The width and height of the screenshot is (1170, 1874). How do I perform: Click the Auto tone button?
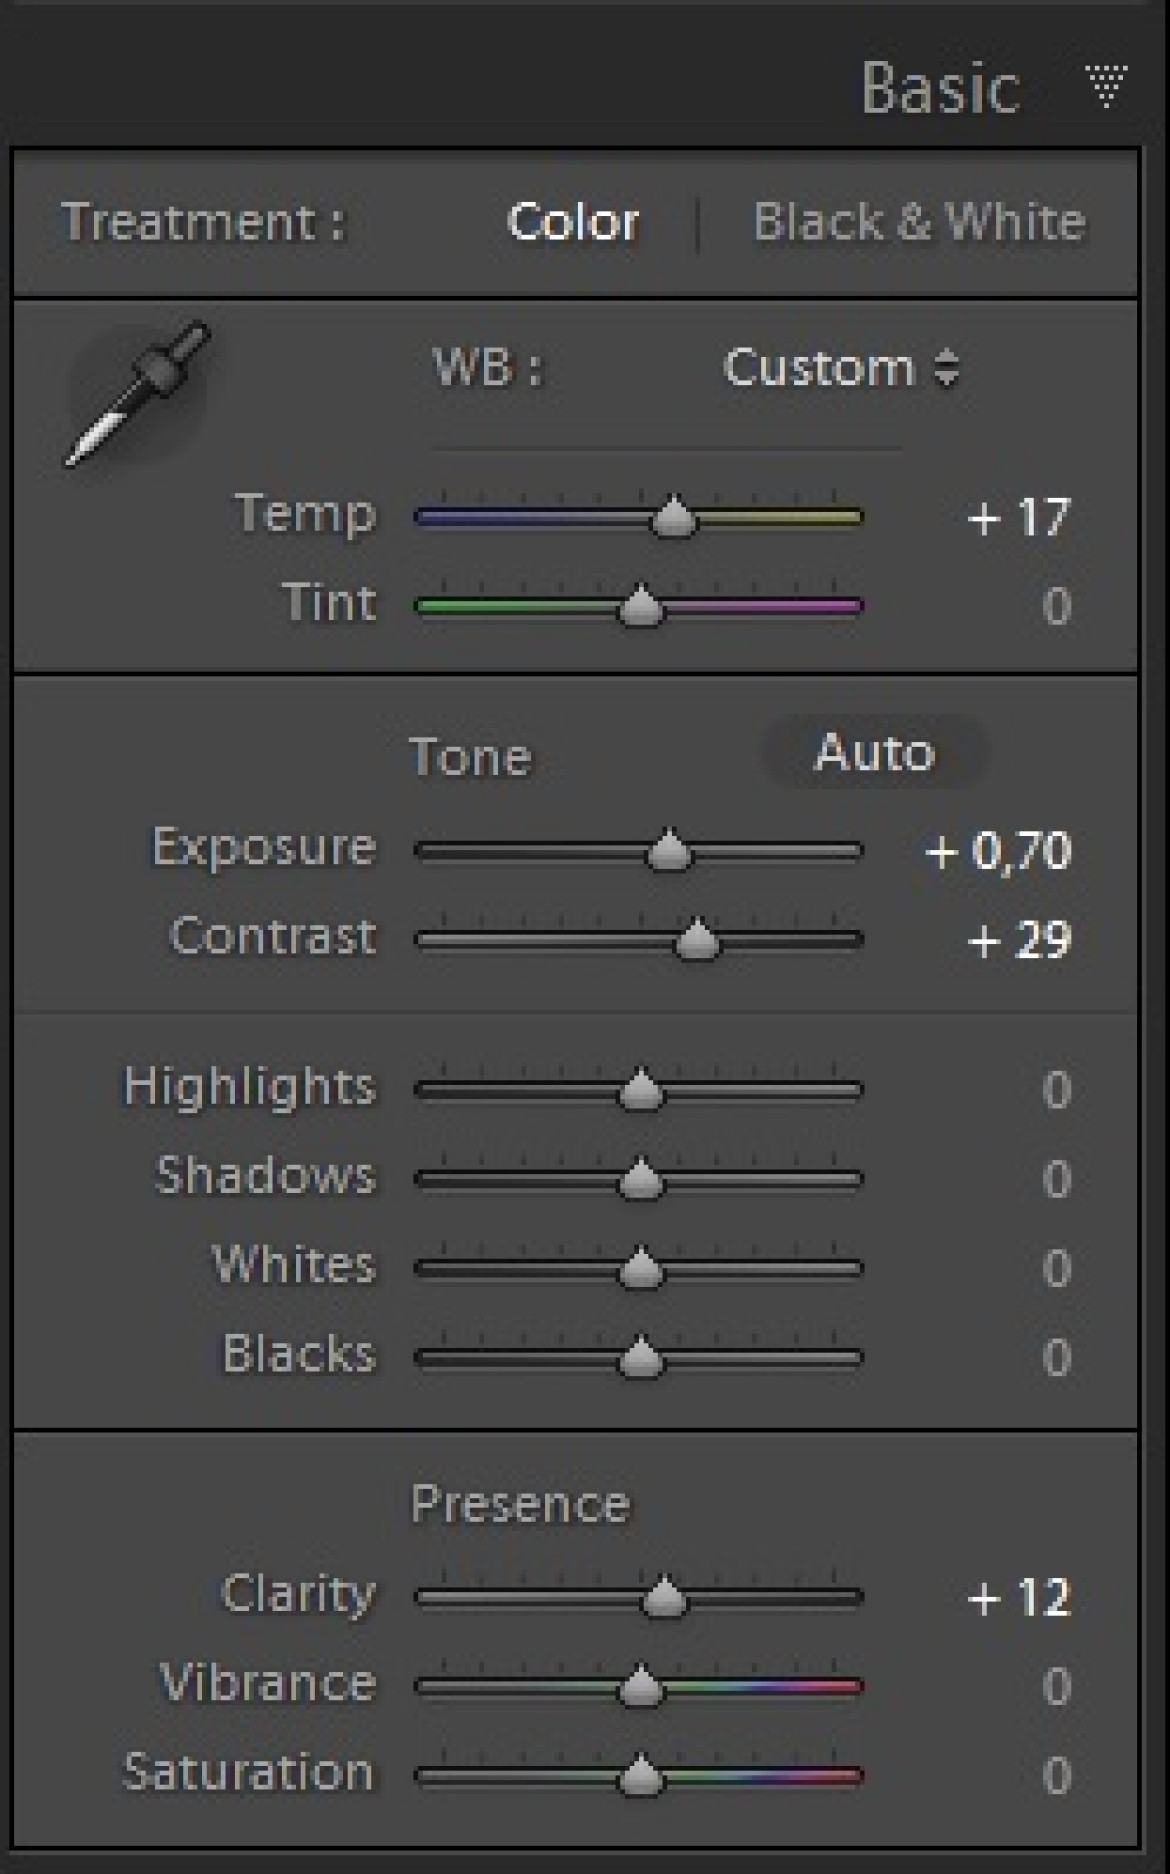[875, 752]
